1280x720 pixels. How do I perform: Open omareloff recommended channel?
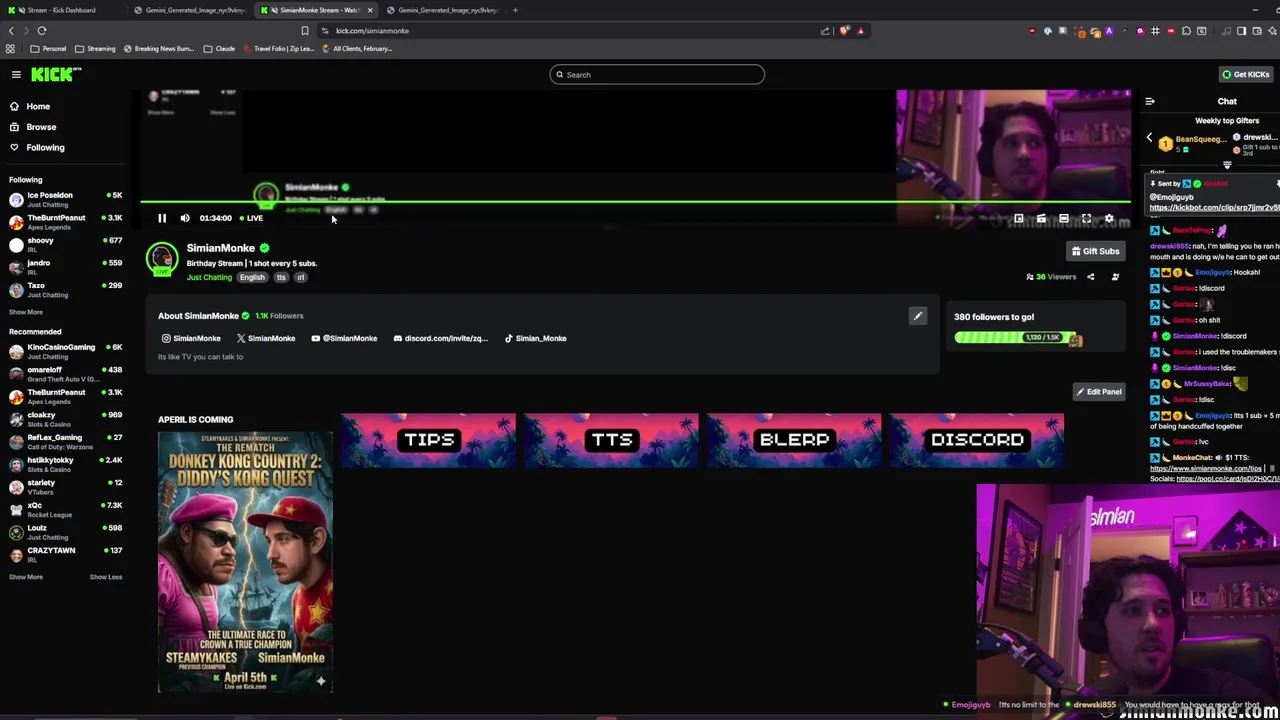65,374
